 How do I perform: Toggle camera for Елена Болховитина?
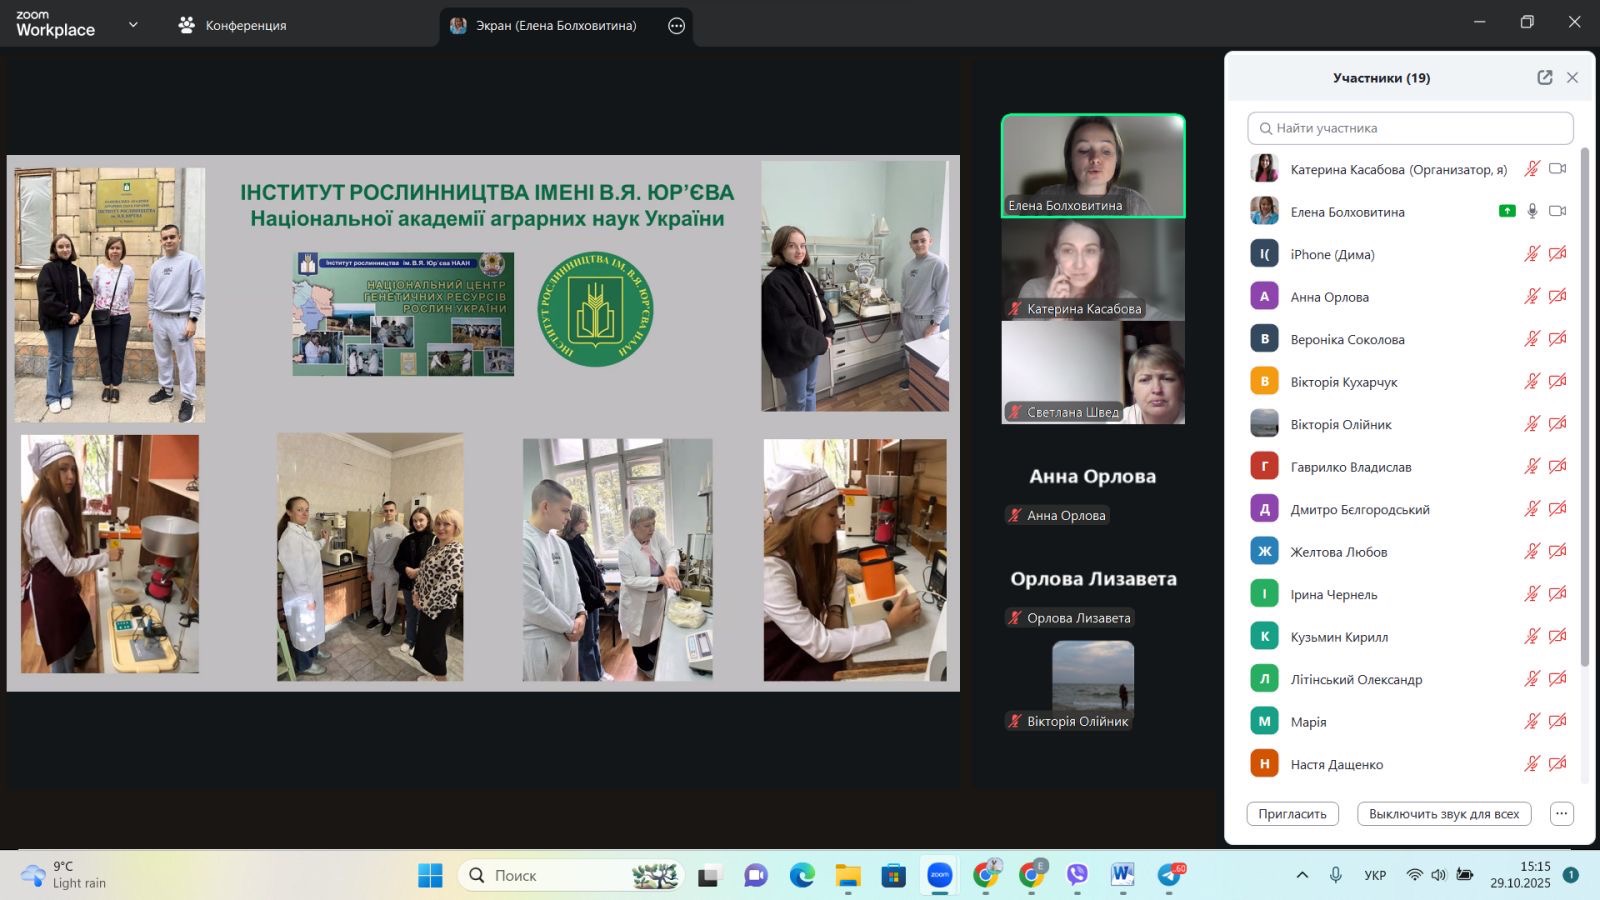click(1557, 211)
